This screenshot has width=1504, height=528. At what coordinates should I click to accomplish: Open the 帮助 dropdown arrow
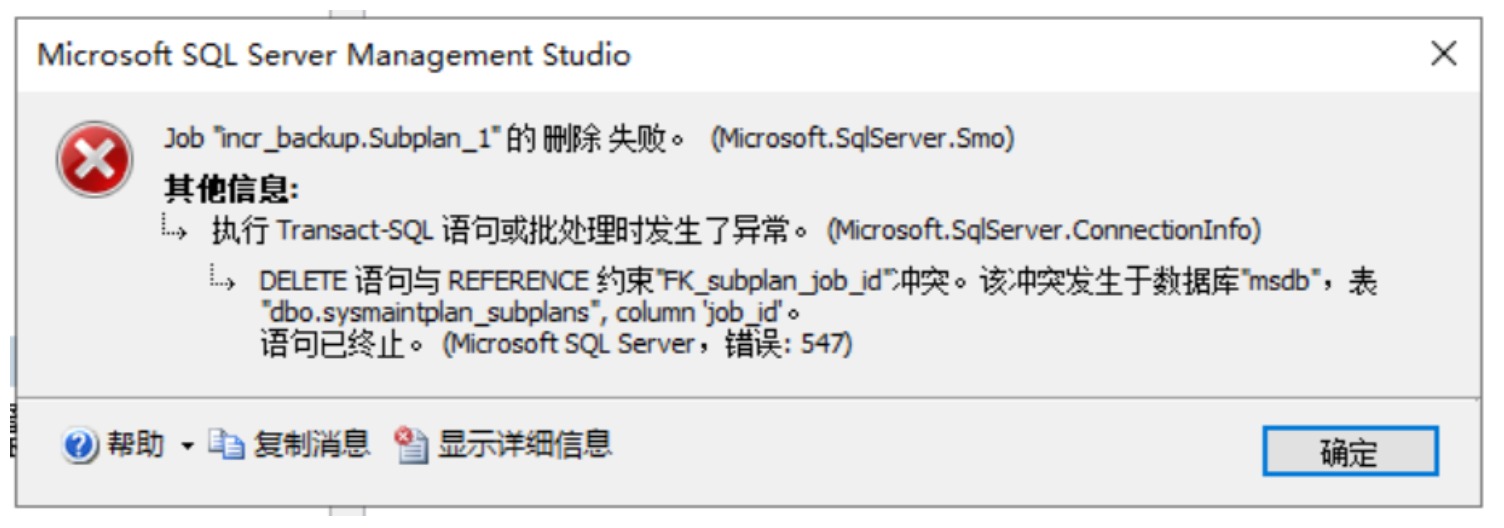coord(187,446)
